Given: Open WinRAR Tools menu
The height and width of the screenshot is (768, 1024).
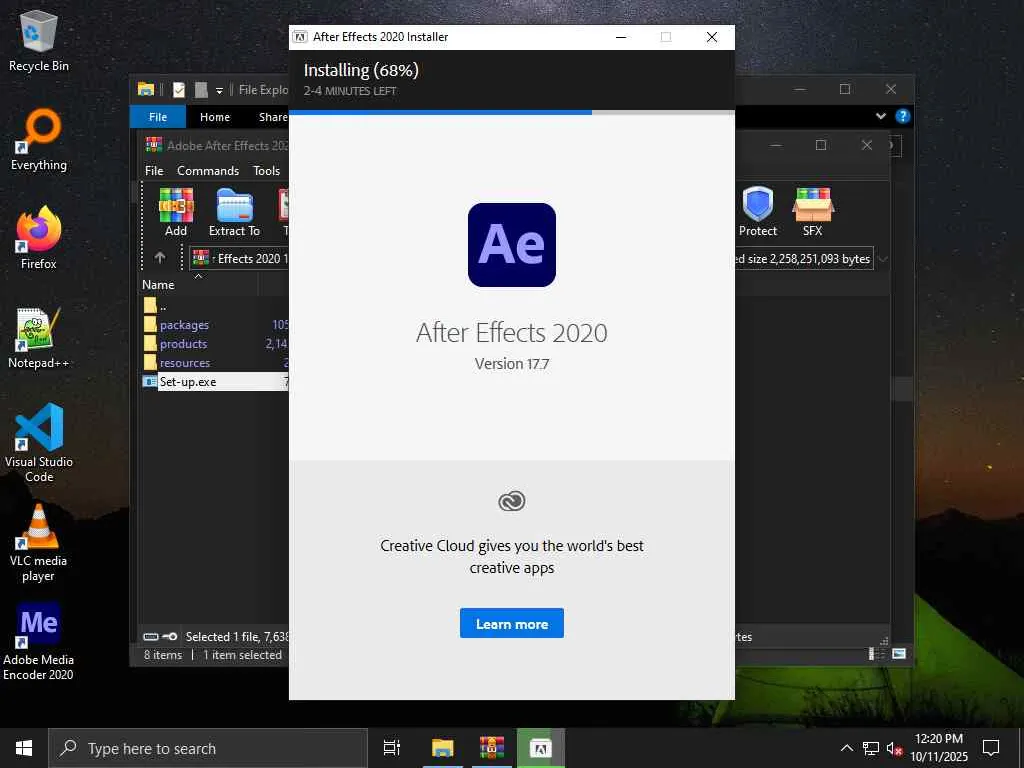Looking at the screenshot, I should point(266,170).
